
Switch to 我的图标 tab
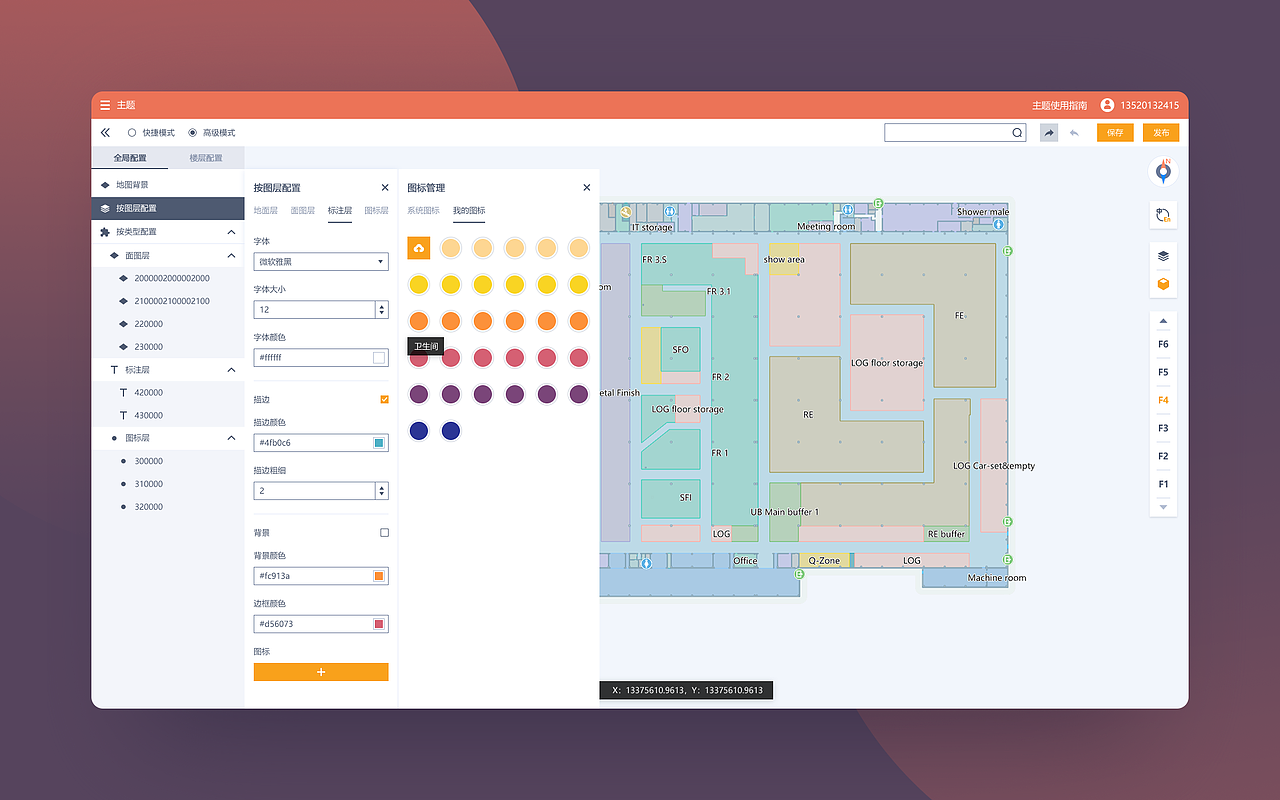tap(469, 211)
